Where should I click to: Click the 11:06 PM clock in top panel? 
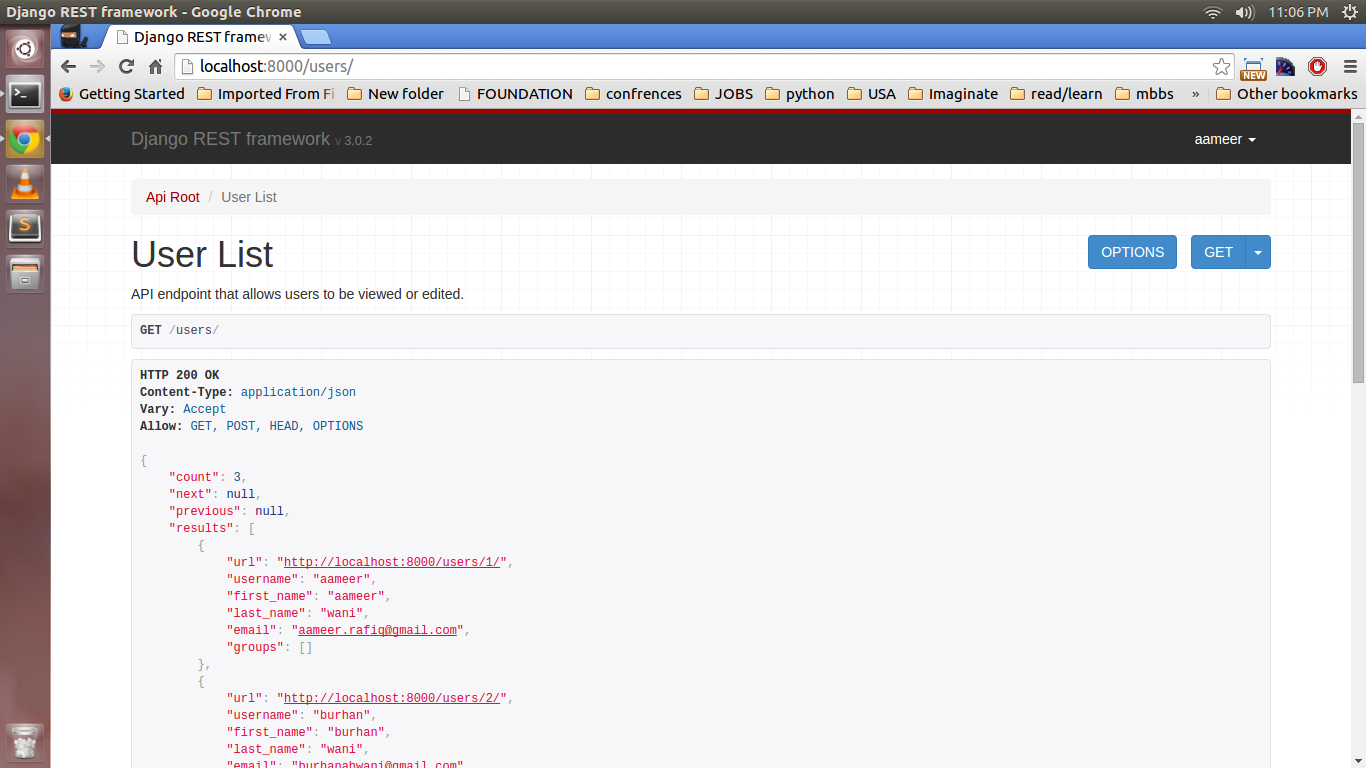point(1298,12)
